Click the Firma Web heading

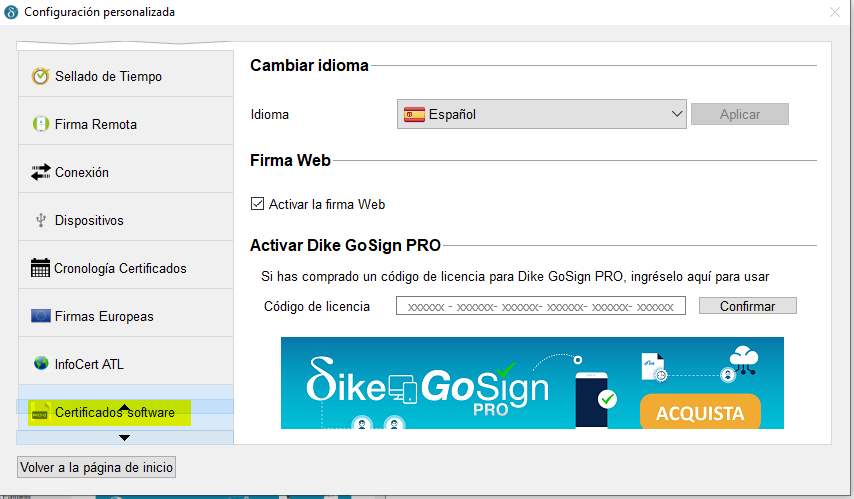point(290,160)
